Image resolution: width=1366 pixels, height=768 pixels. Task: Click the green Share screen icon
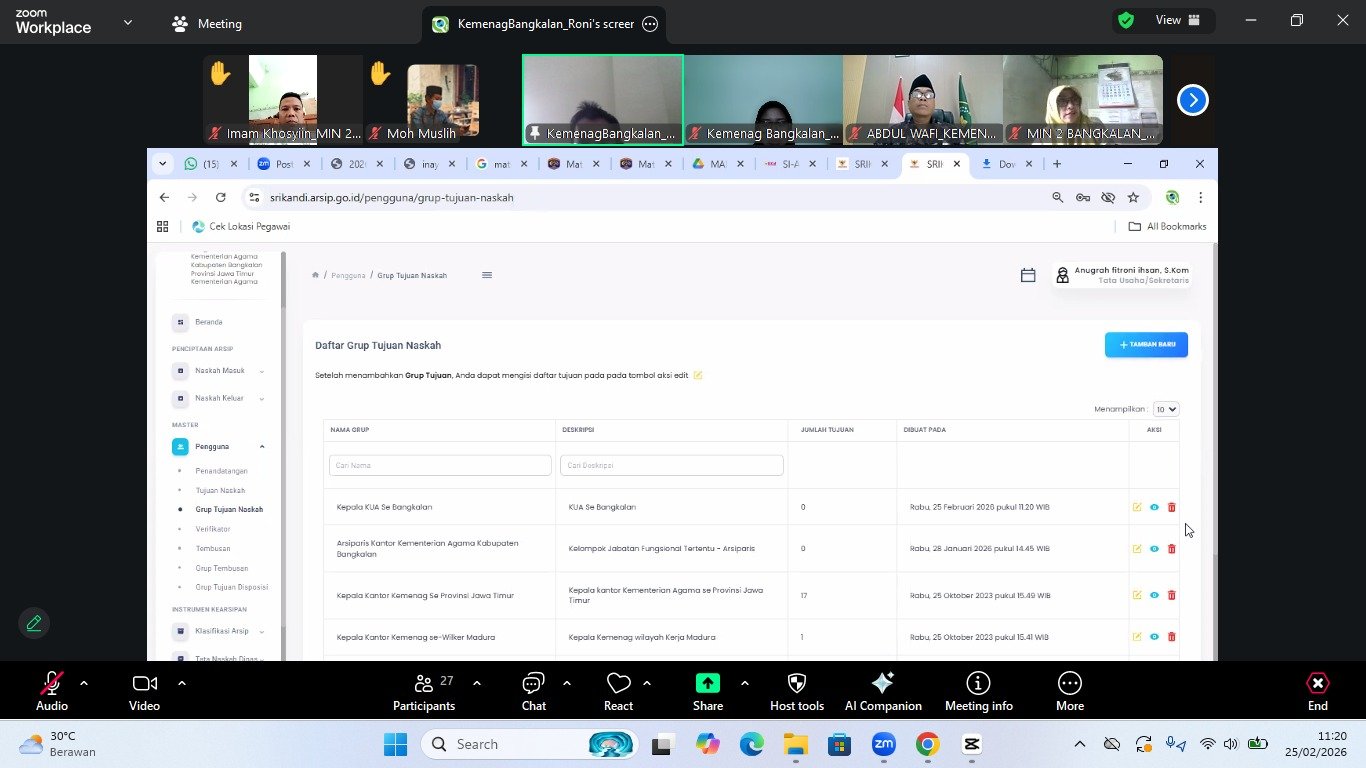[x=707, y=683]
